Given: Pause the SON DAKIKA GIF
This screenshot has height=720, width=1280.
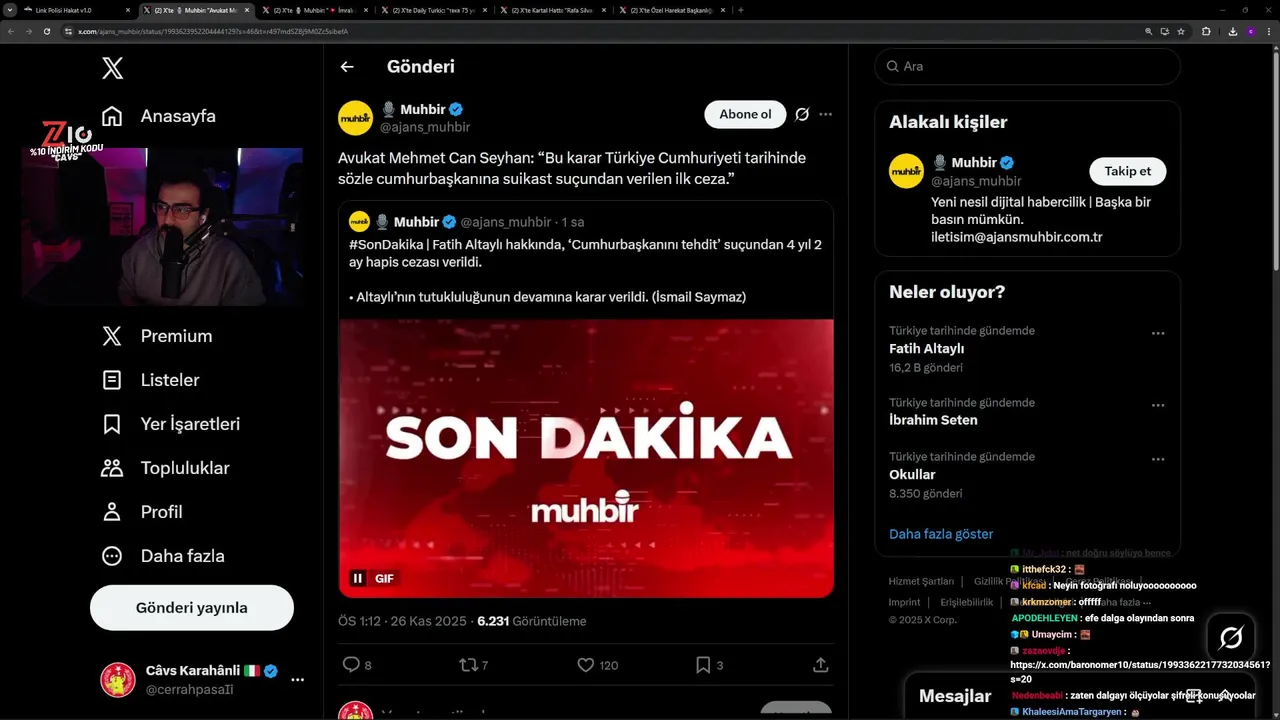Looking at the screenshot, I should pyautogui.click(x=357, y=578).
